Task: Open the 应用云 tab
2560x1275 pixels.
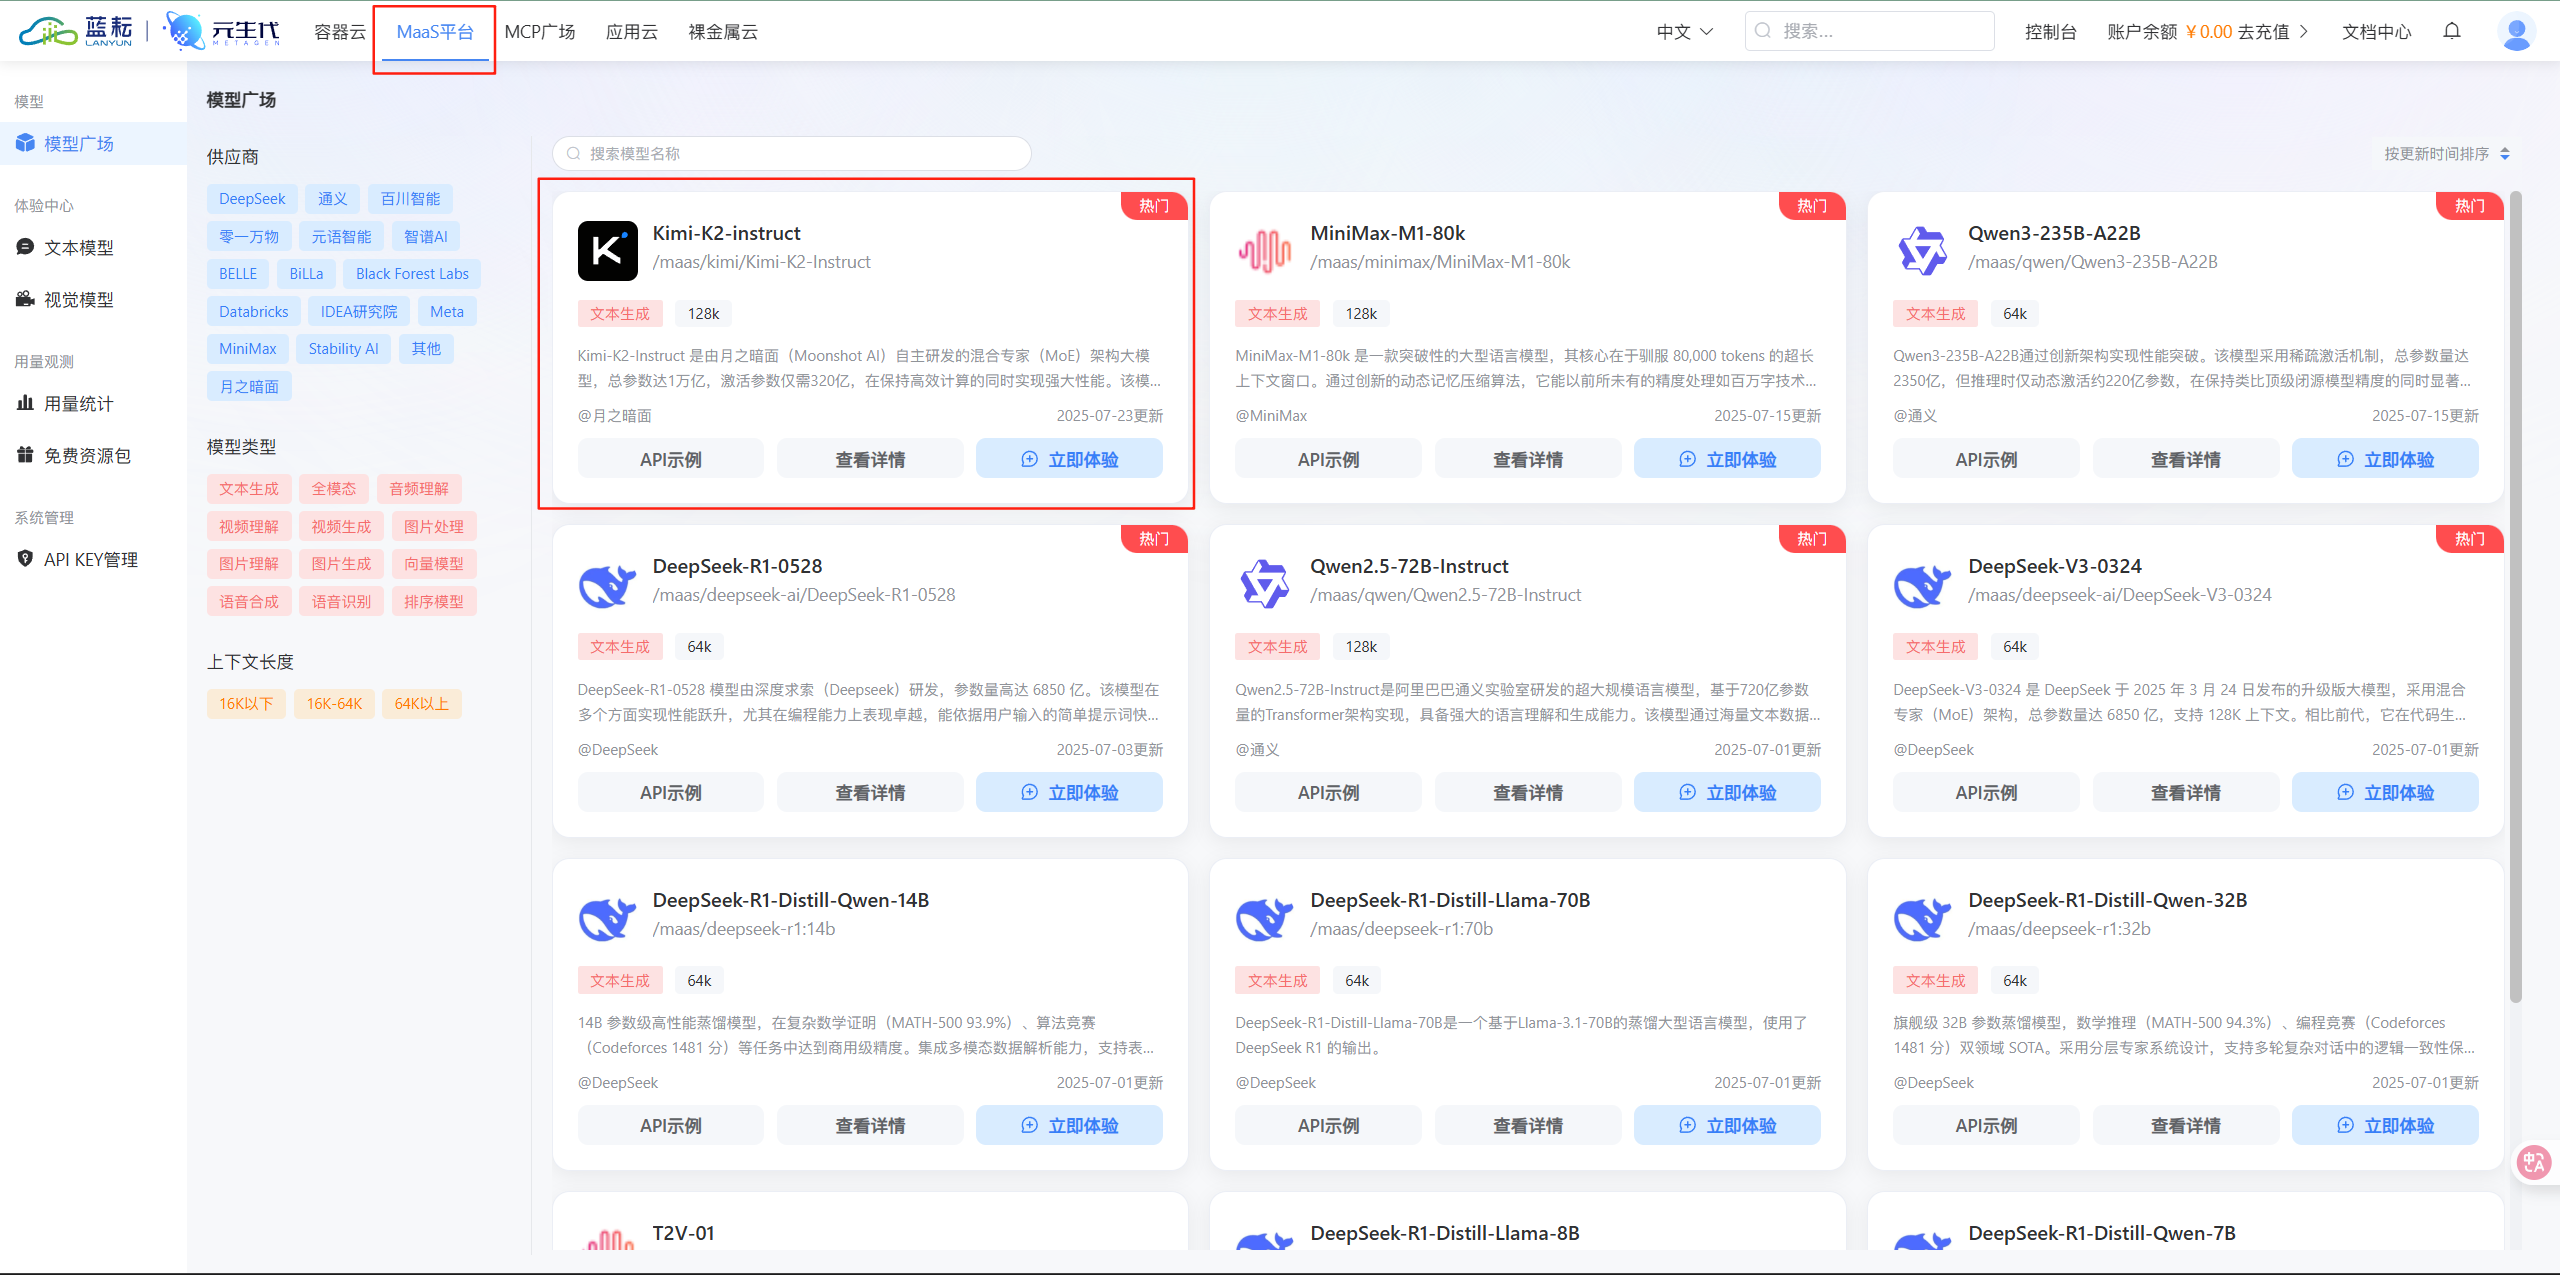Action: tap(632, 31)
